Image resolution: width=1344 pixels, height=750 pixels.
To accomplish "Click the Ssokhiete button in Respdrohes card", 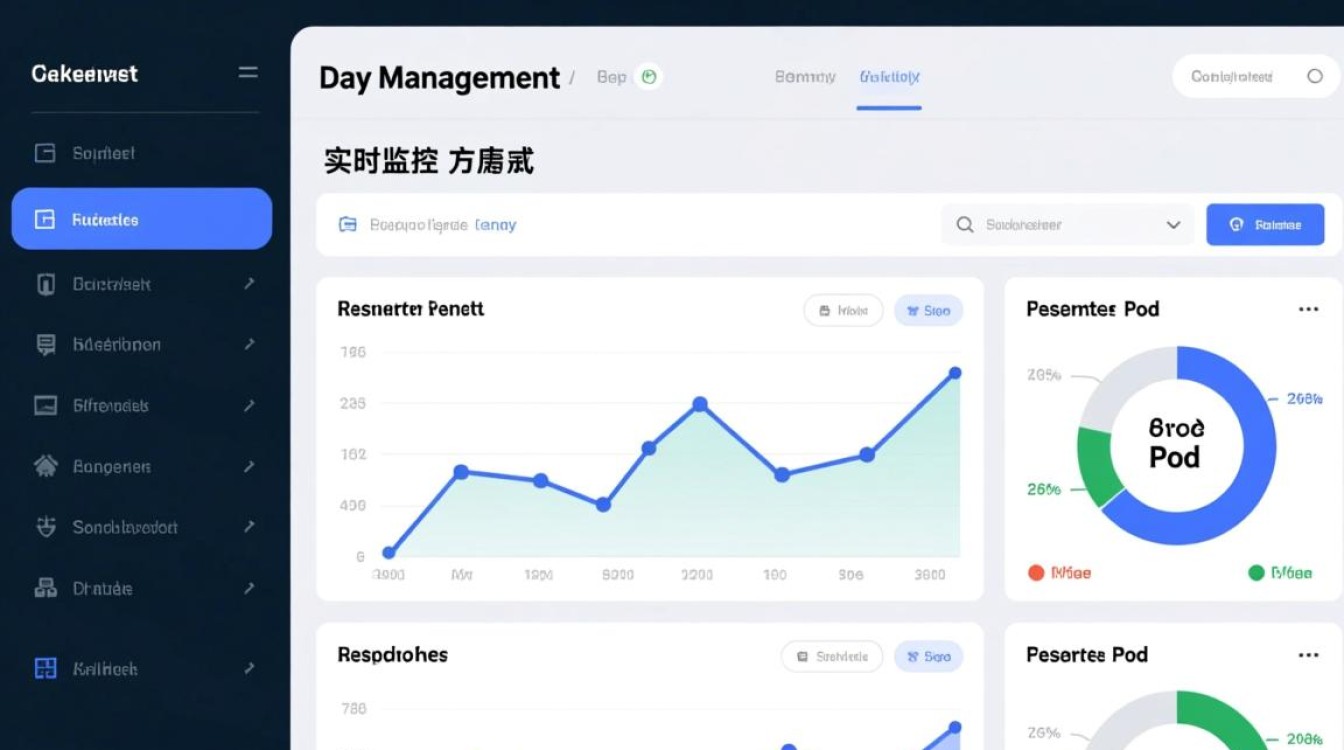I will coord(832,657).
